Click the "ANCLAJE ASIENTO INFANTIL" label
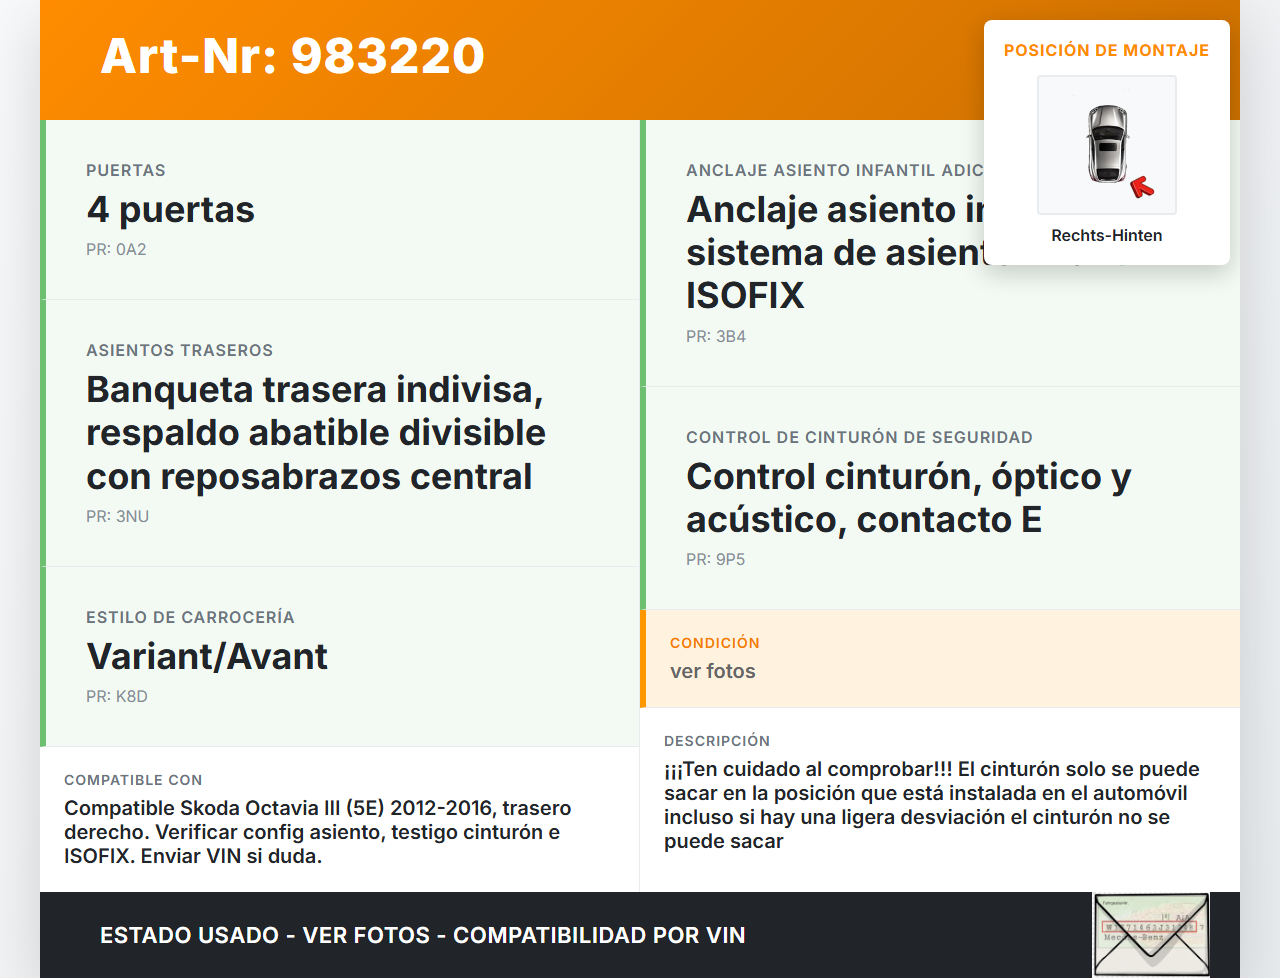The height and width of the screenshot is (978, 1280). click(x=835, y=171)
